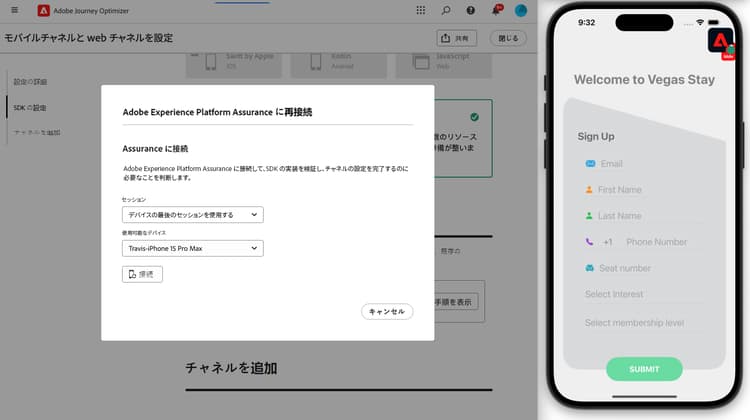Open Select membership level picker on phone
Viewport: 750px width, 420px height.
[643, 323]
